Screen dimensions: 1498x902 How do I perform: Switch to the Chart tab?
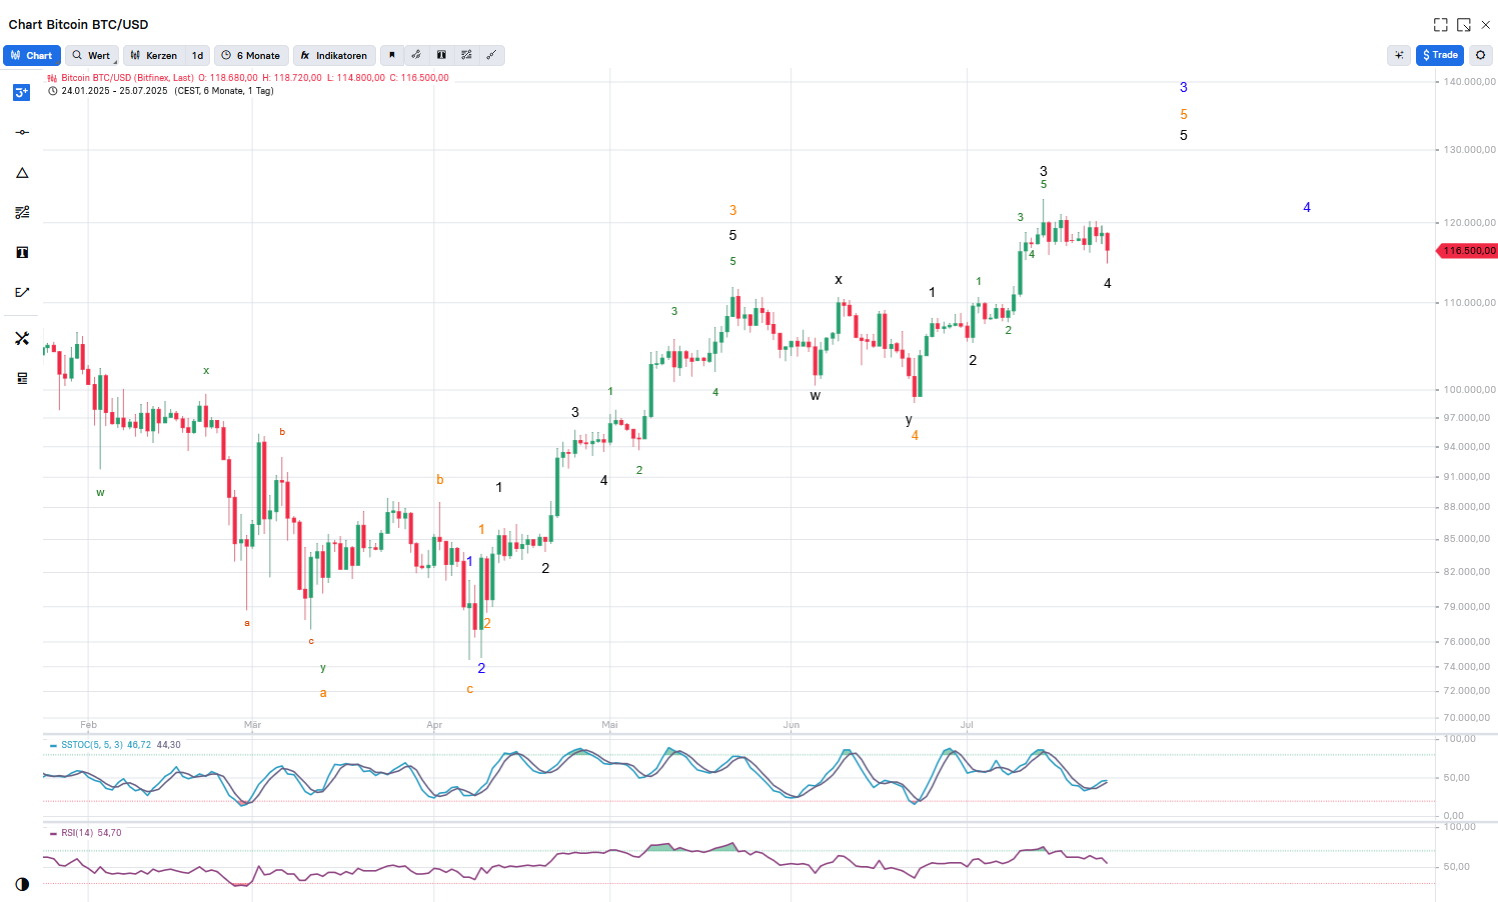click(32, 56)
